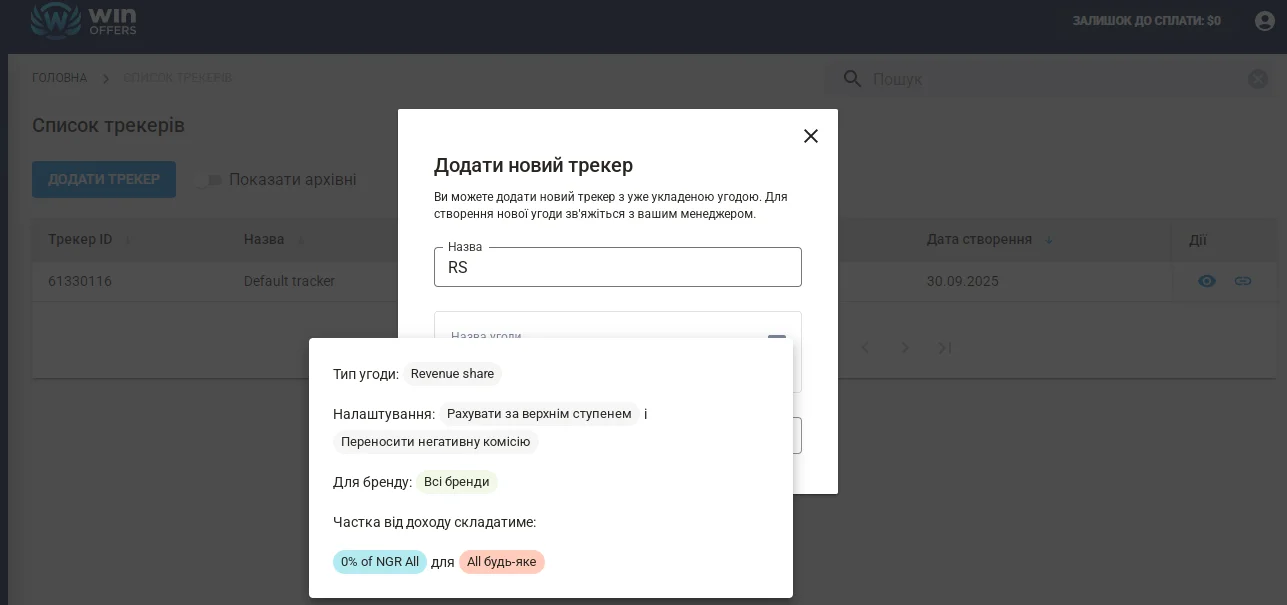The image size is (1287, 605).
Task: Click the WinOffers logo
Action: (x=84, y=20)
